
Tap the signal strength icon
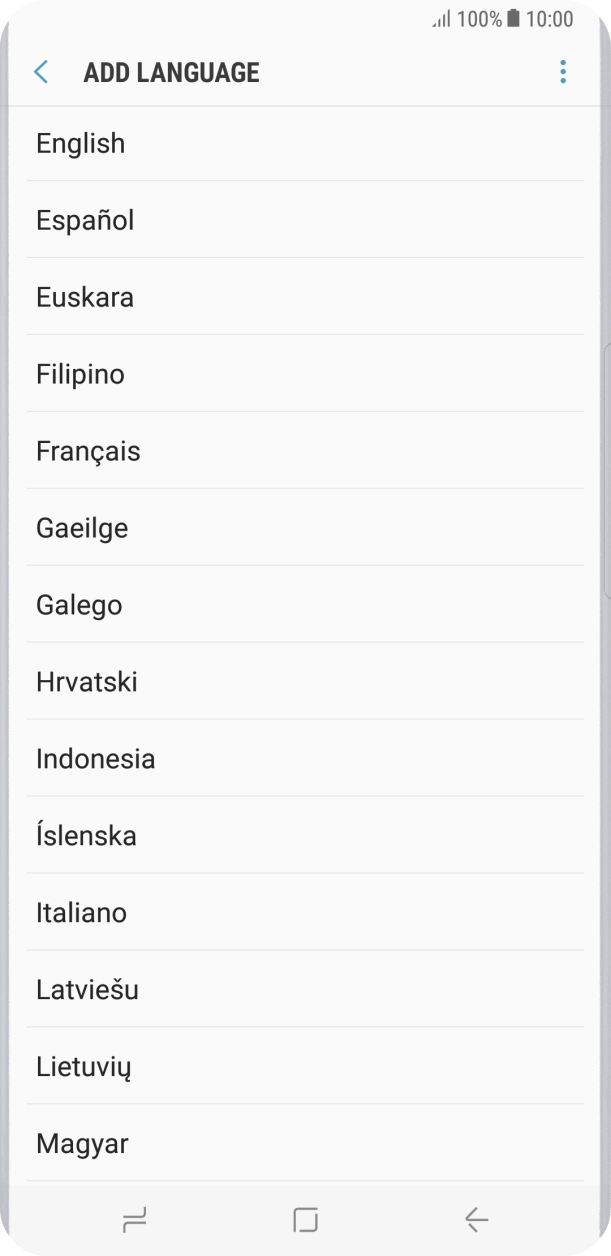click(x=441, y=19)
